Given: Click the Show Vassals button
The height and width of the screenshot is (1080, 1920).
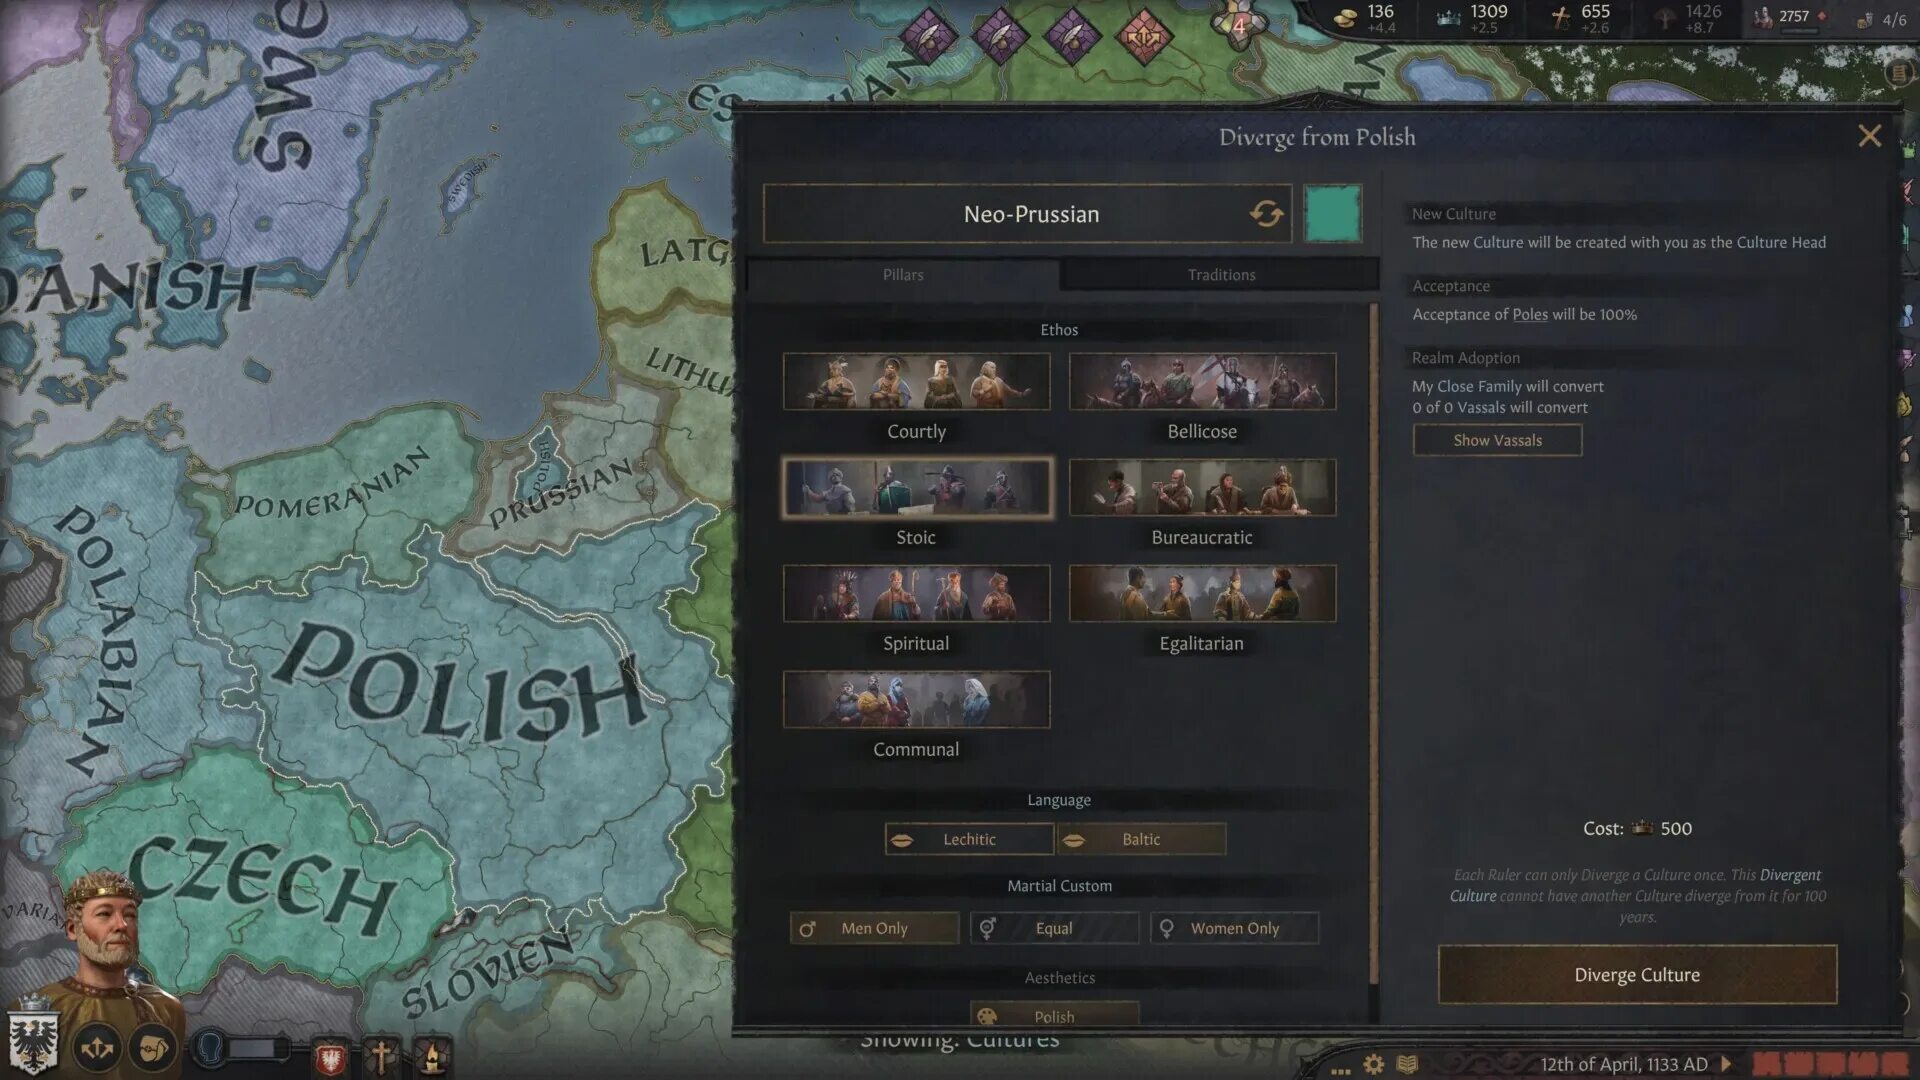Looking at the screenshot, I should coord(1497,440).
